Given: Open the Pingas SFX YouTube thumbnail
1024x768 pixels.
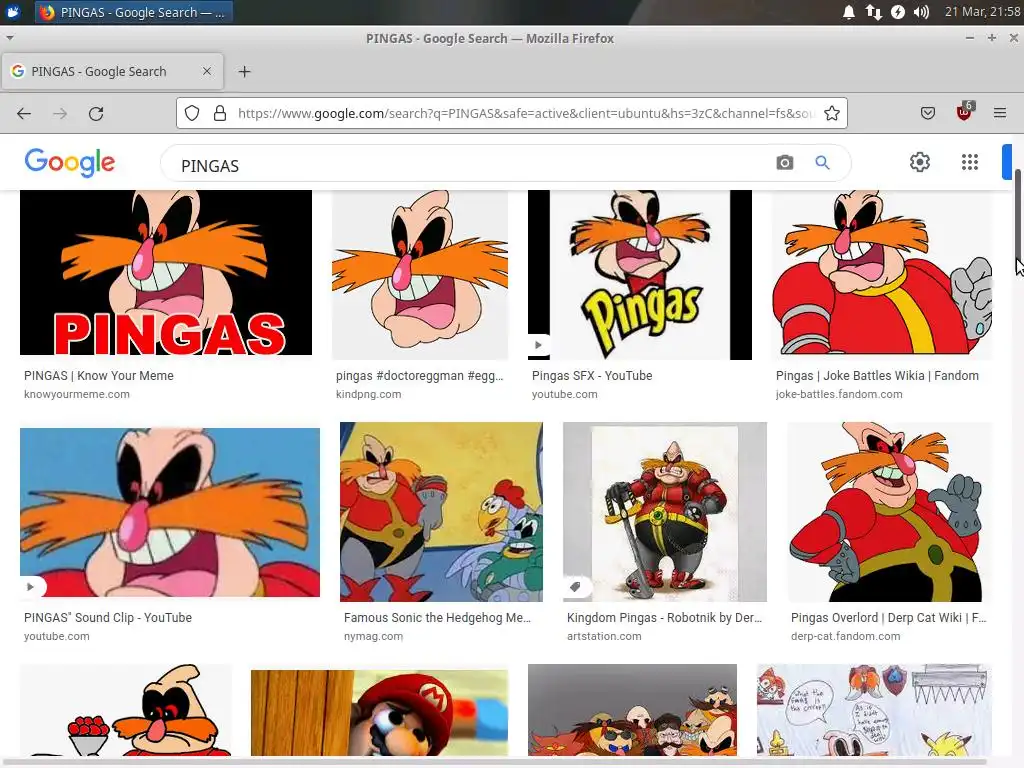Looking at the screenshot, I should pyautogui.click(x=640, y=274).
